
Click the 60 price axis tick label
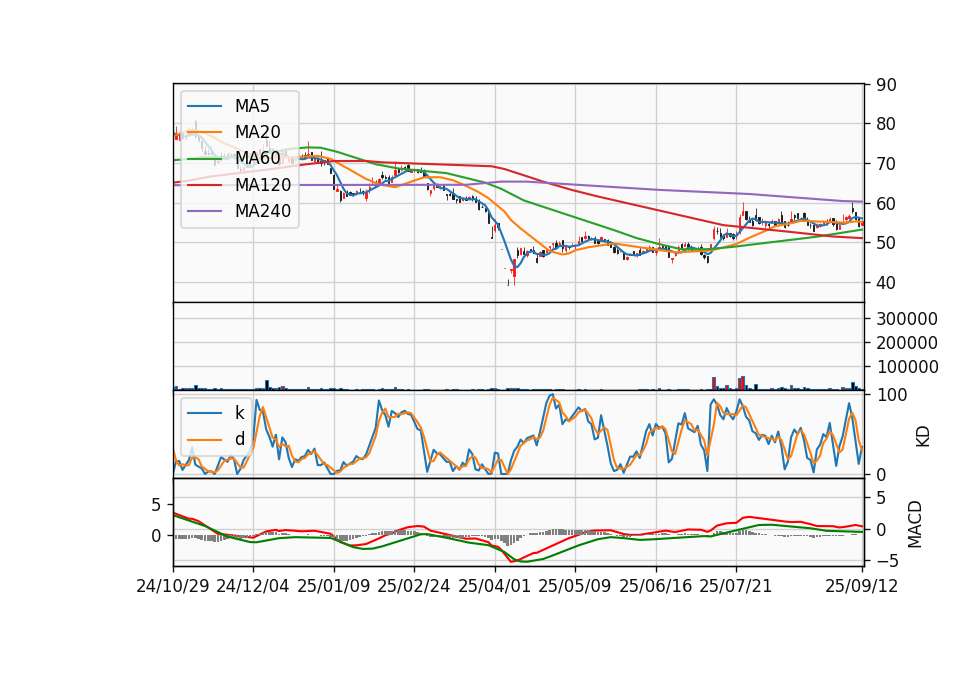[x=886, y=204]
